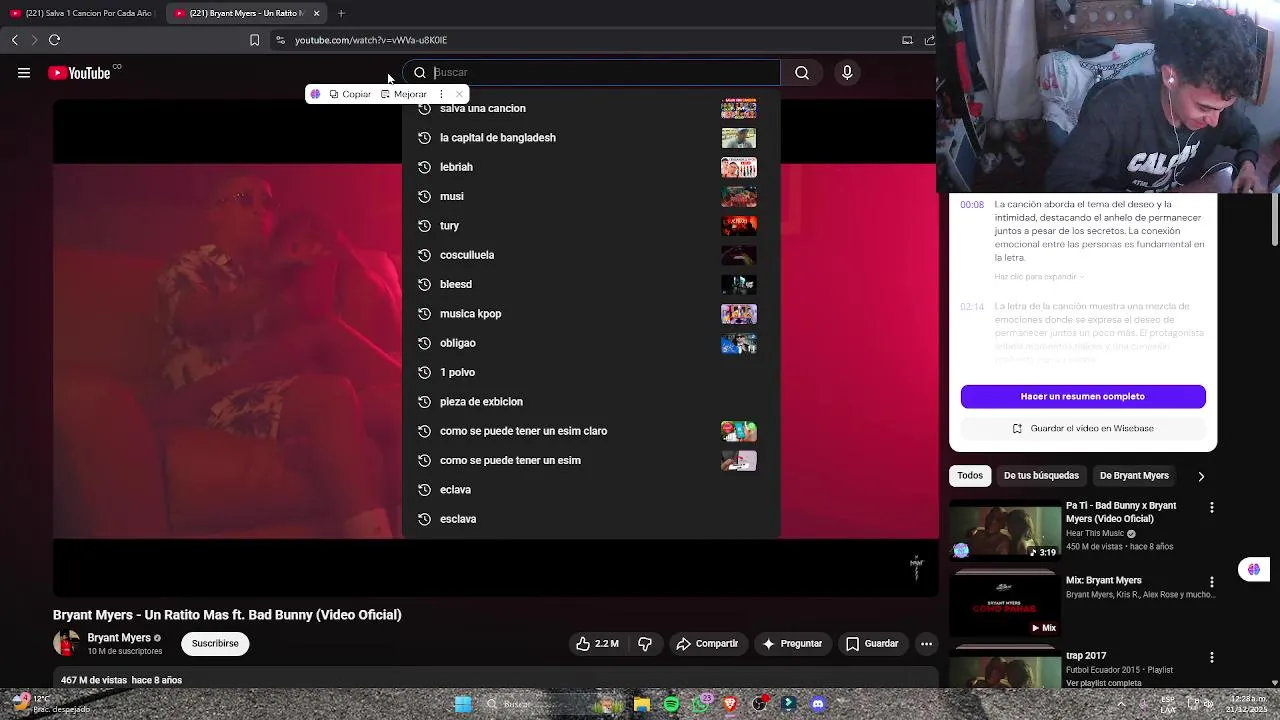Start voice search with microphone icon
1280x720 pixels.
click(x=847, y=72)
